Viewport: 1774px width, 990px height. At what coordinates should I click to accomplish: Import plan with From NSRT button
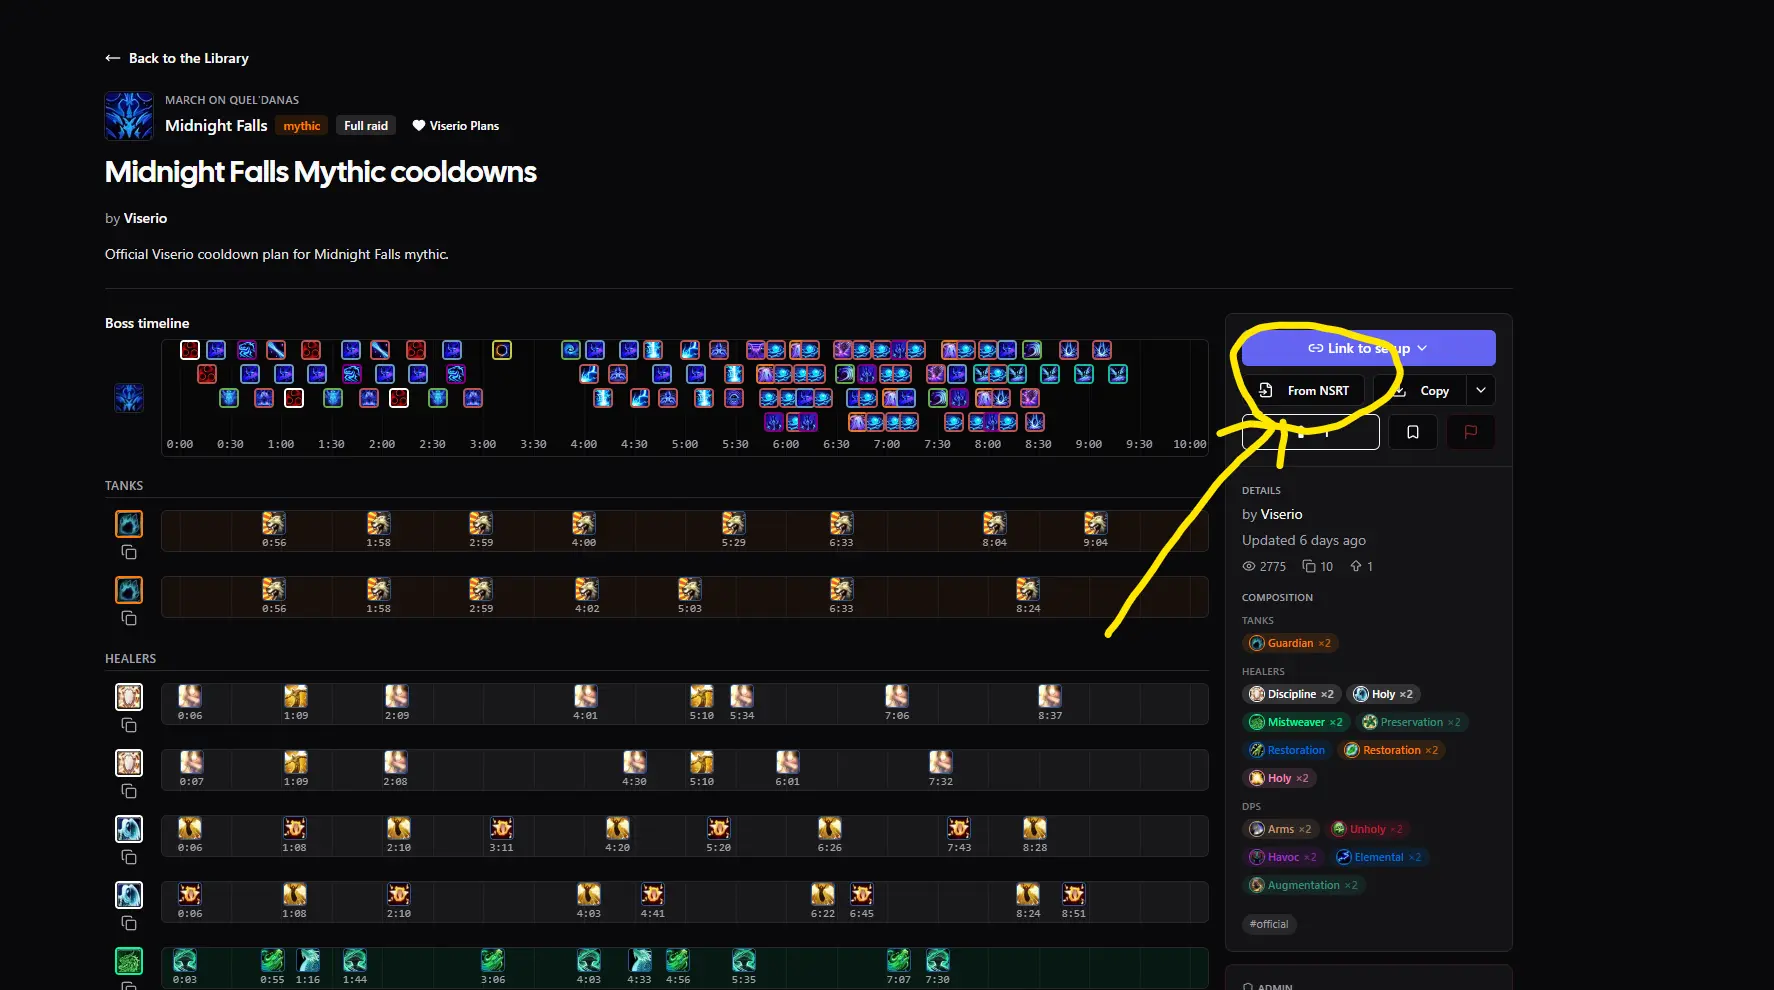click(x=1303, y=390)
